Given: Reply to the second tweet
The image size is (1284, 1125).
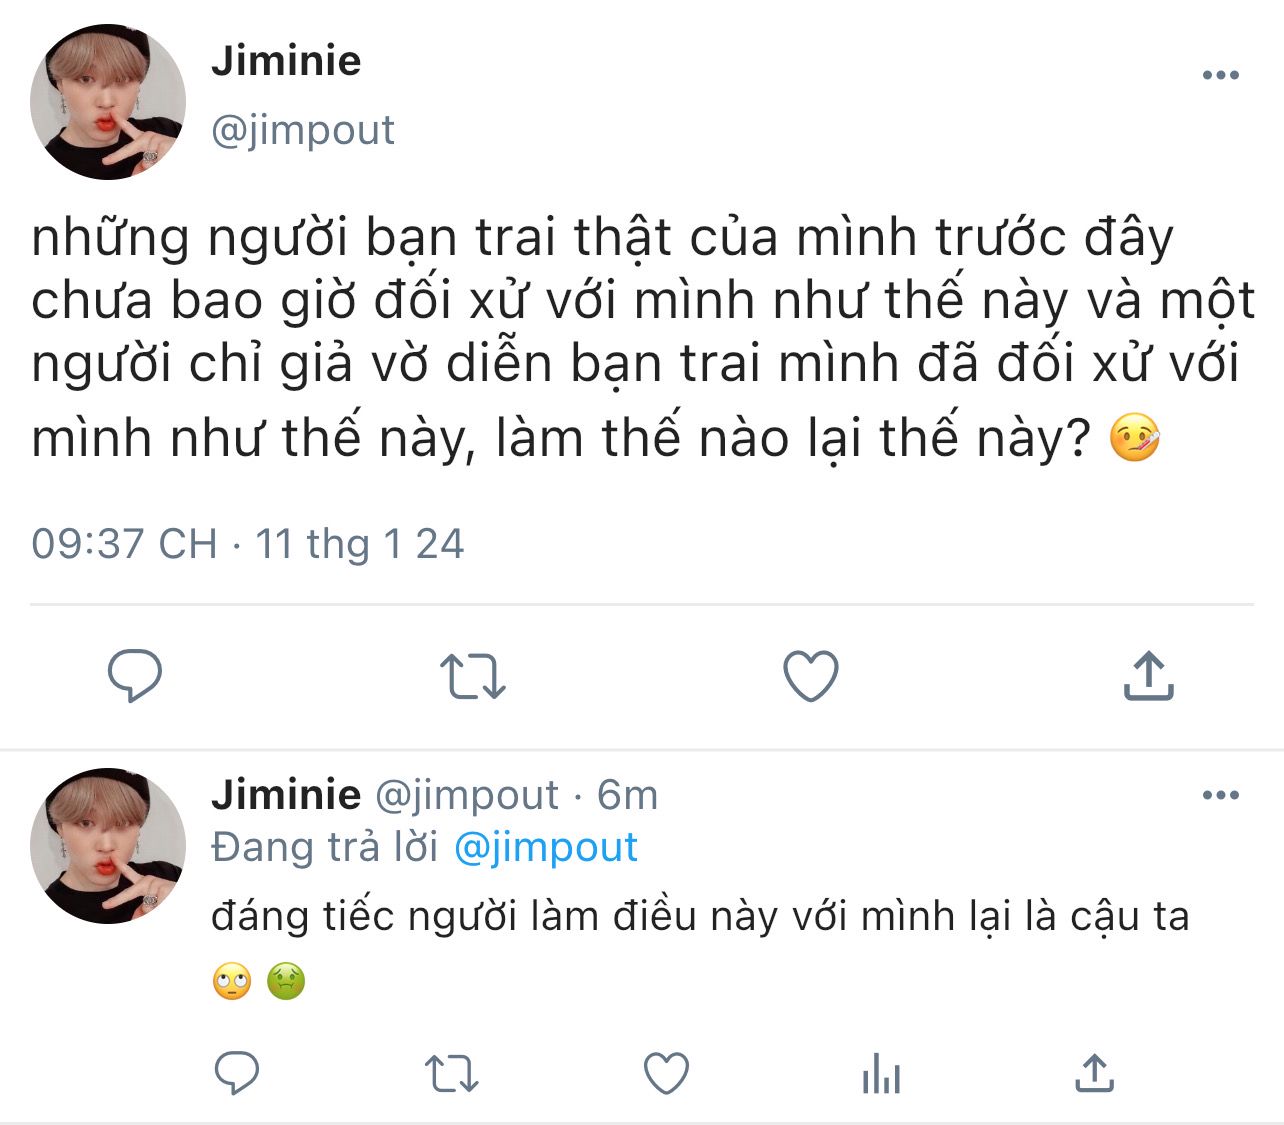Looking at the screenshot, I should pos(237,1074).
